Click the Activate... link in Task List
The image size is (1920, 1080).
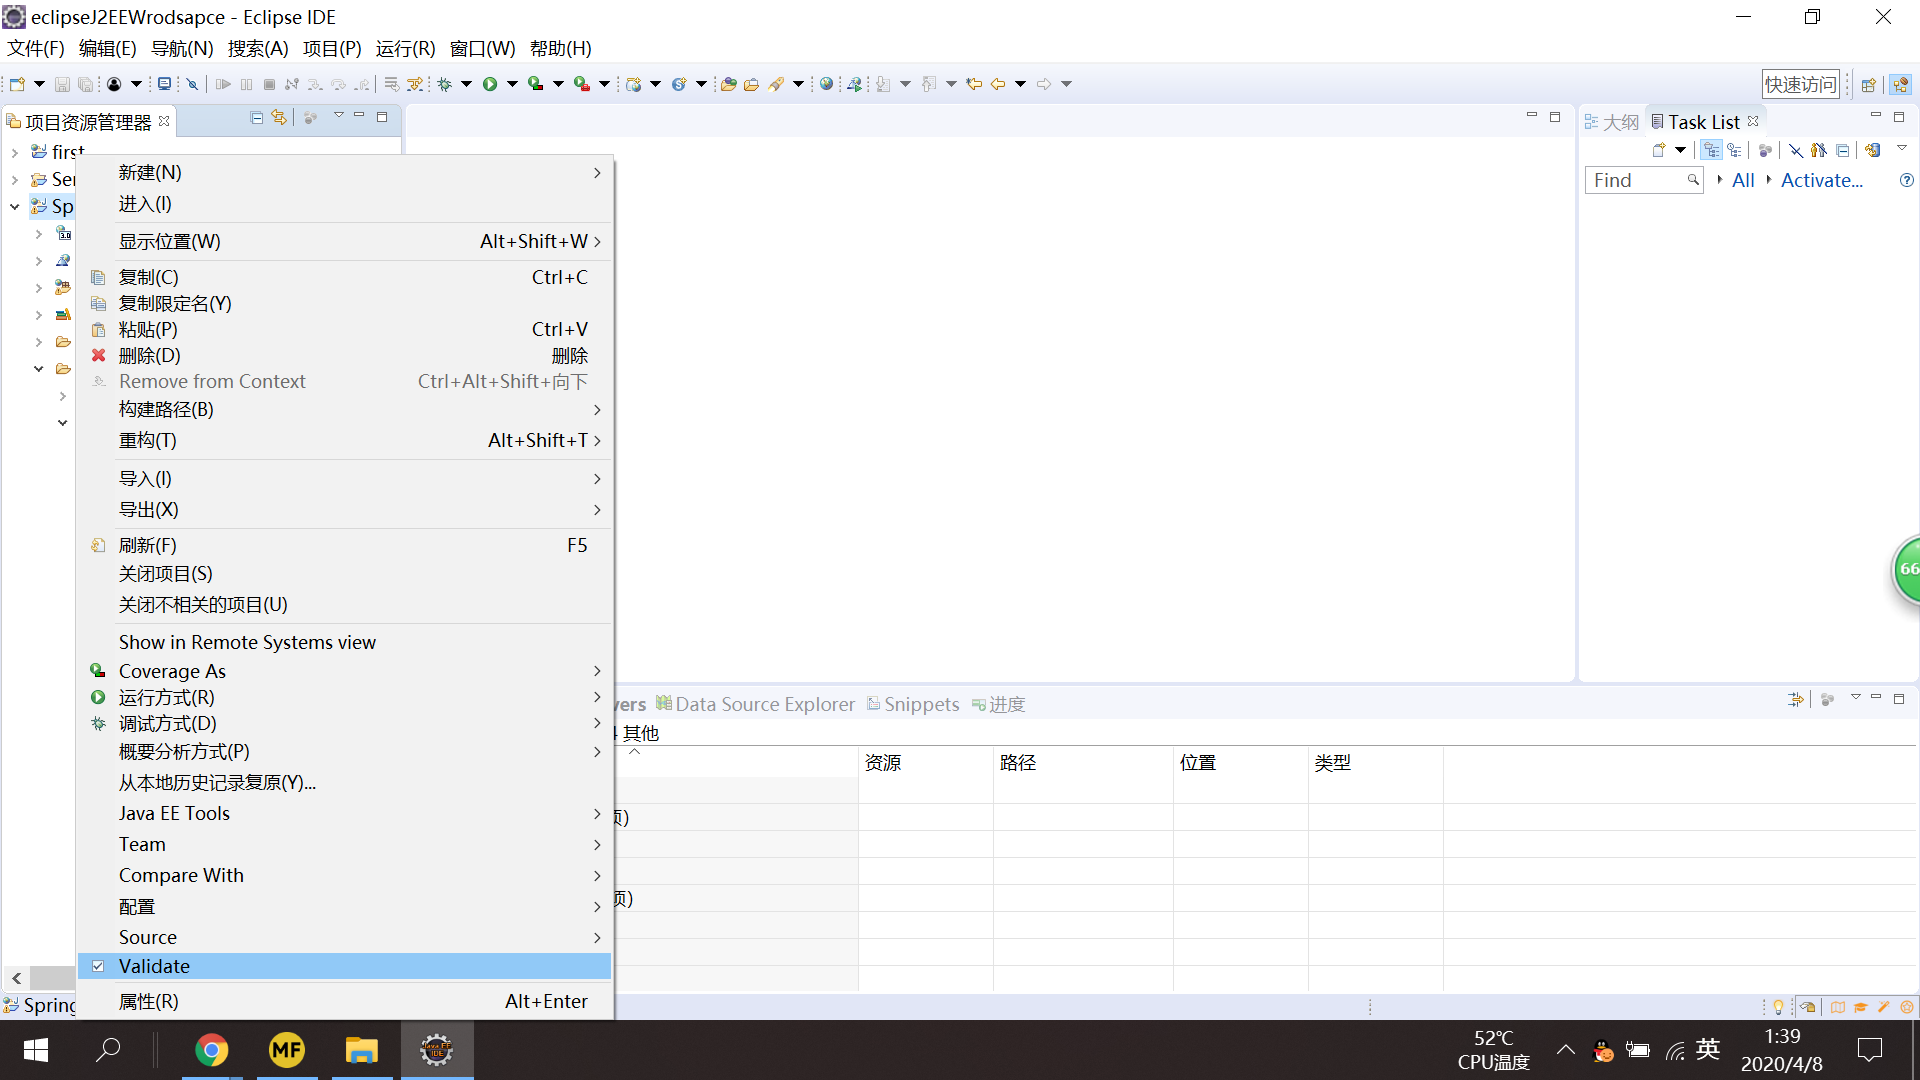point(1821,180)
